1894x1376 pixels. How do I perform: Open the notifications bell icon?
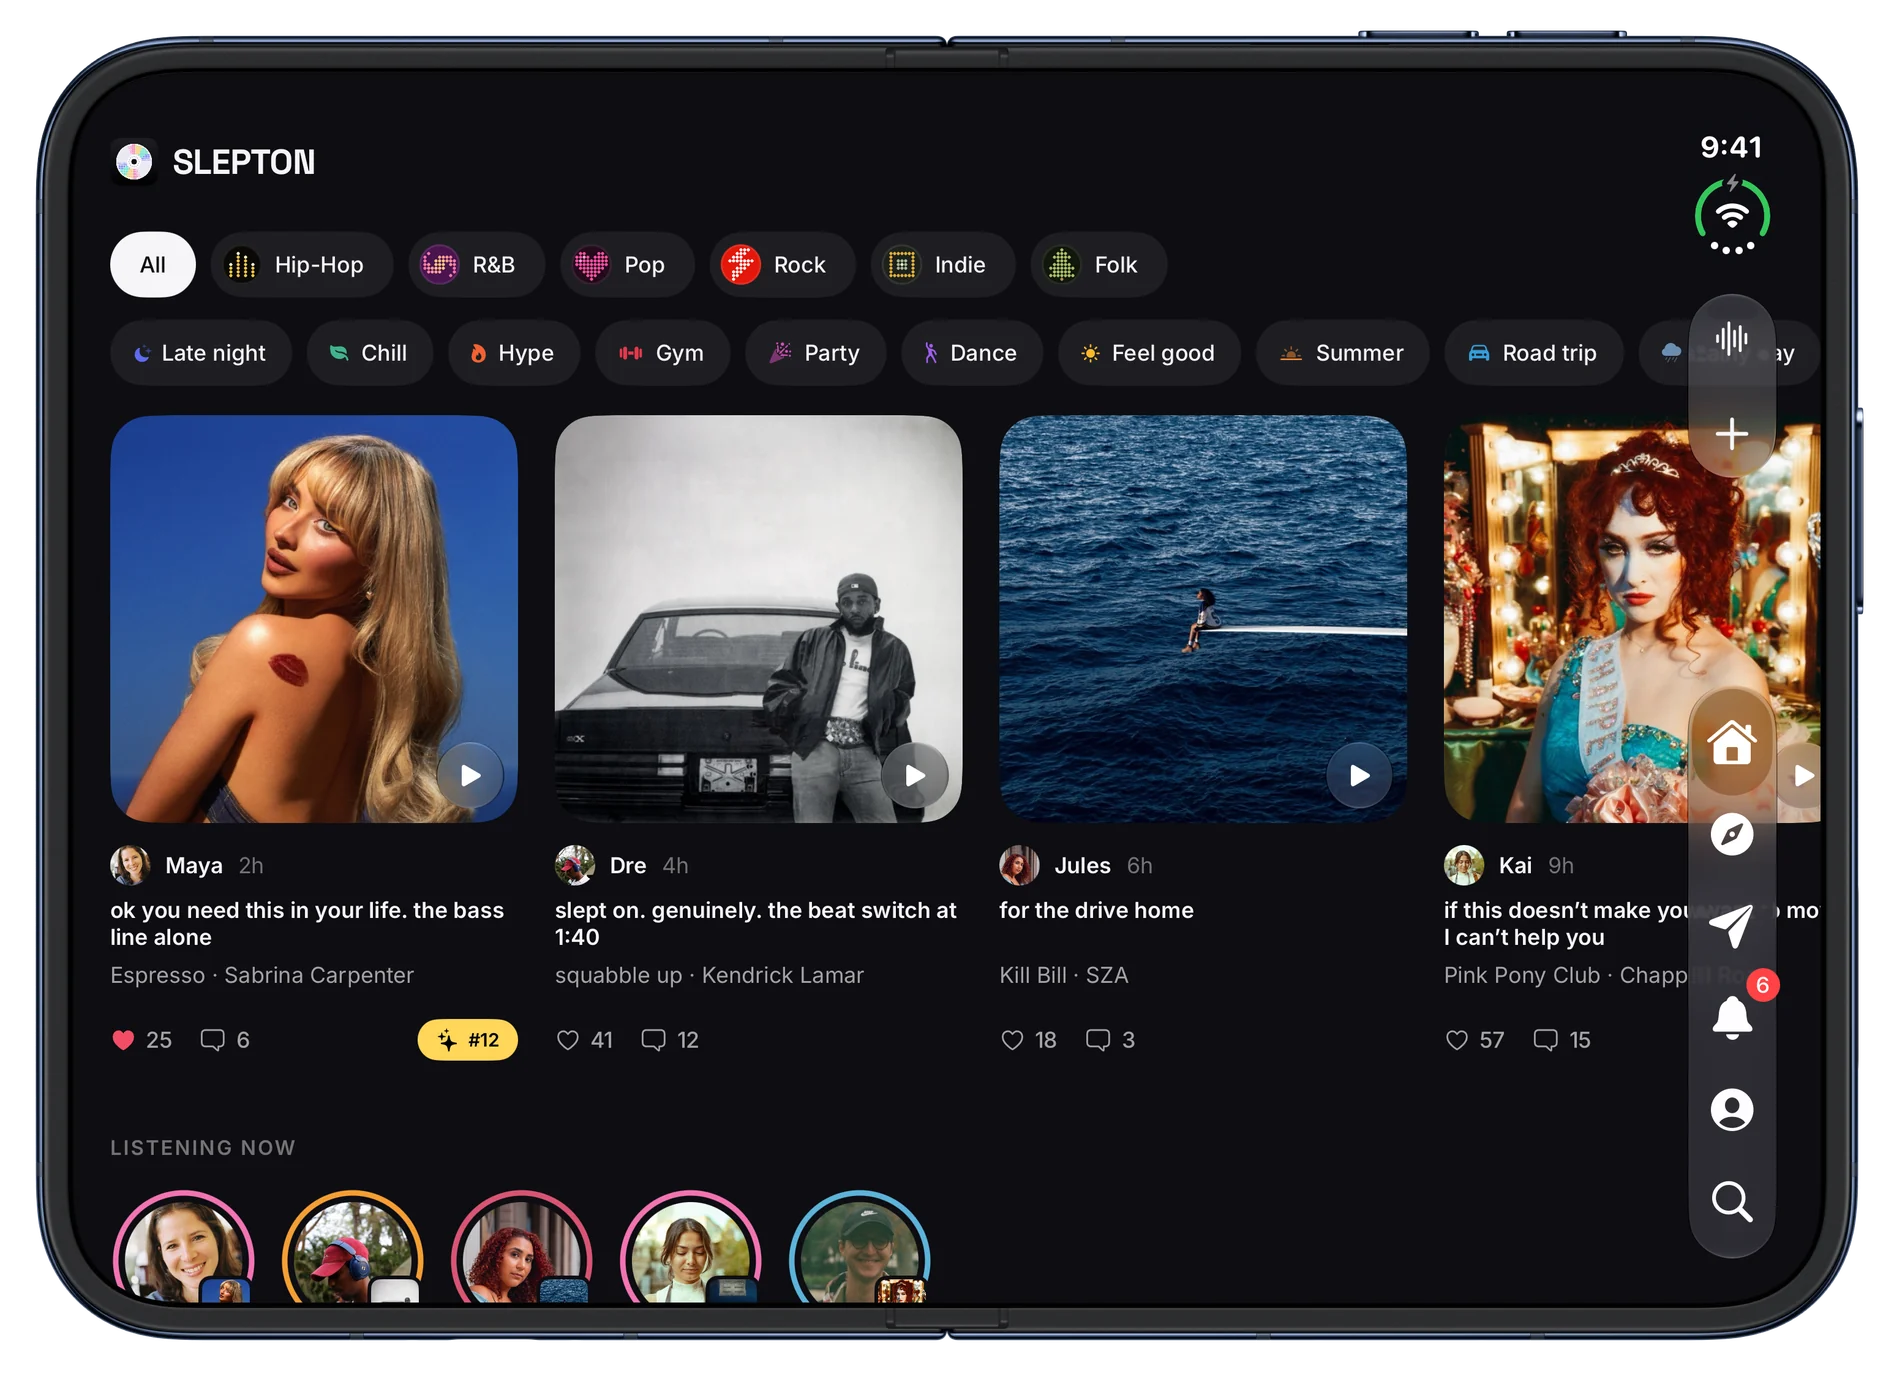pyautogui.click(x=1732, y=1018)
